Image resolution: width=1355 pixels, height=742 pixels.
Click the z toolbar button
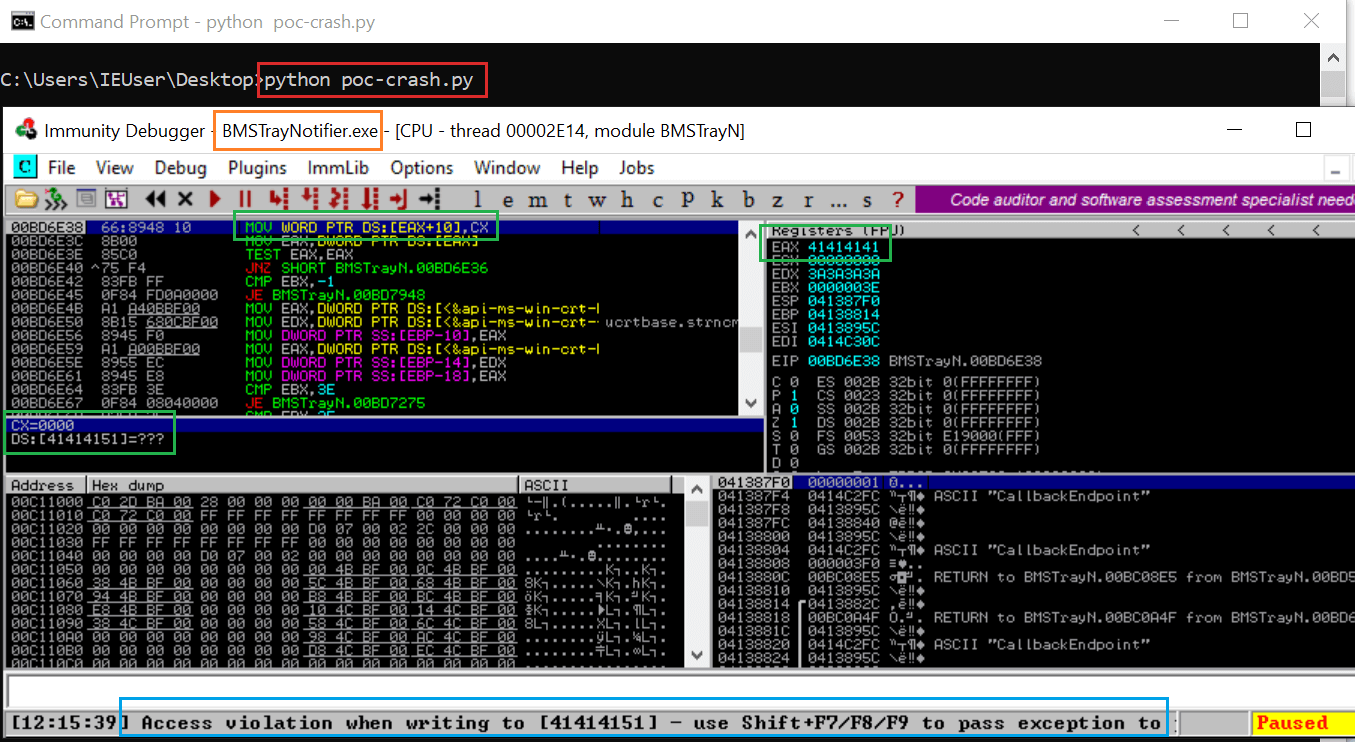click(x=778, y=200)
